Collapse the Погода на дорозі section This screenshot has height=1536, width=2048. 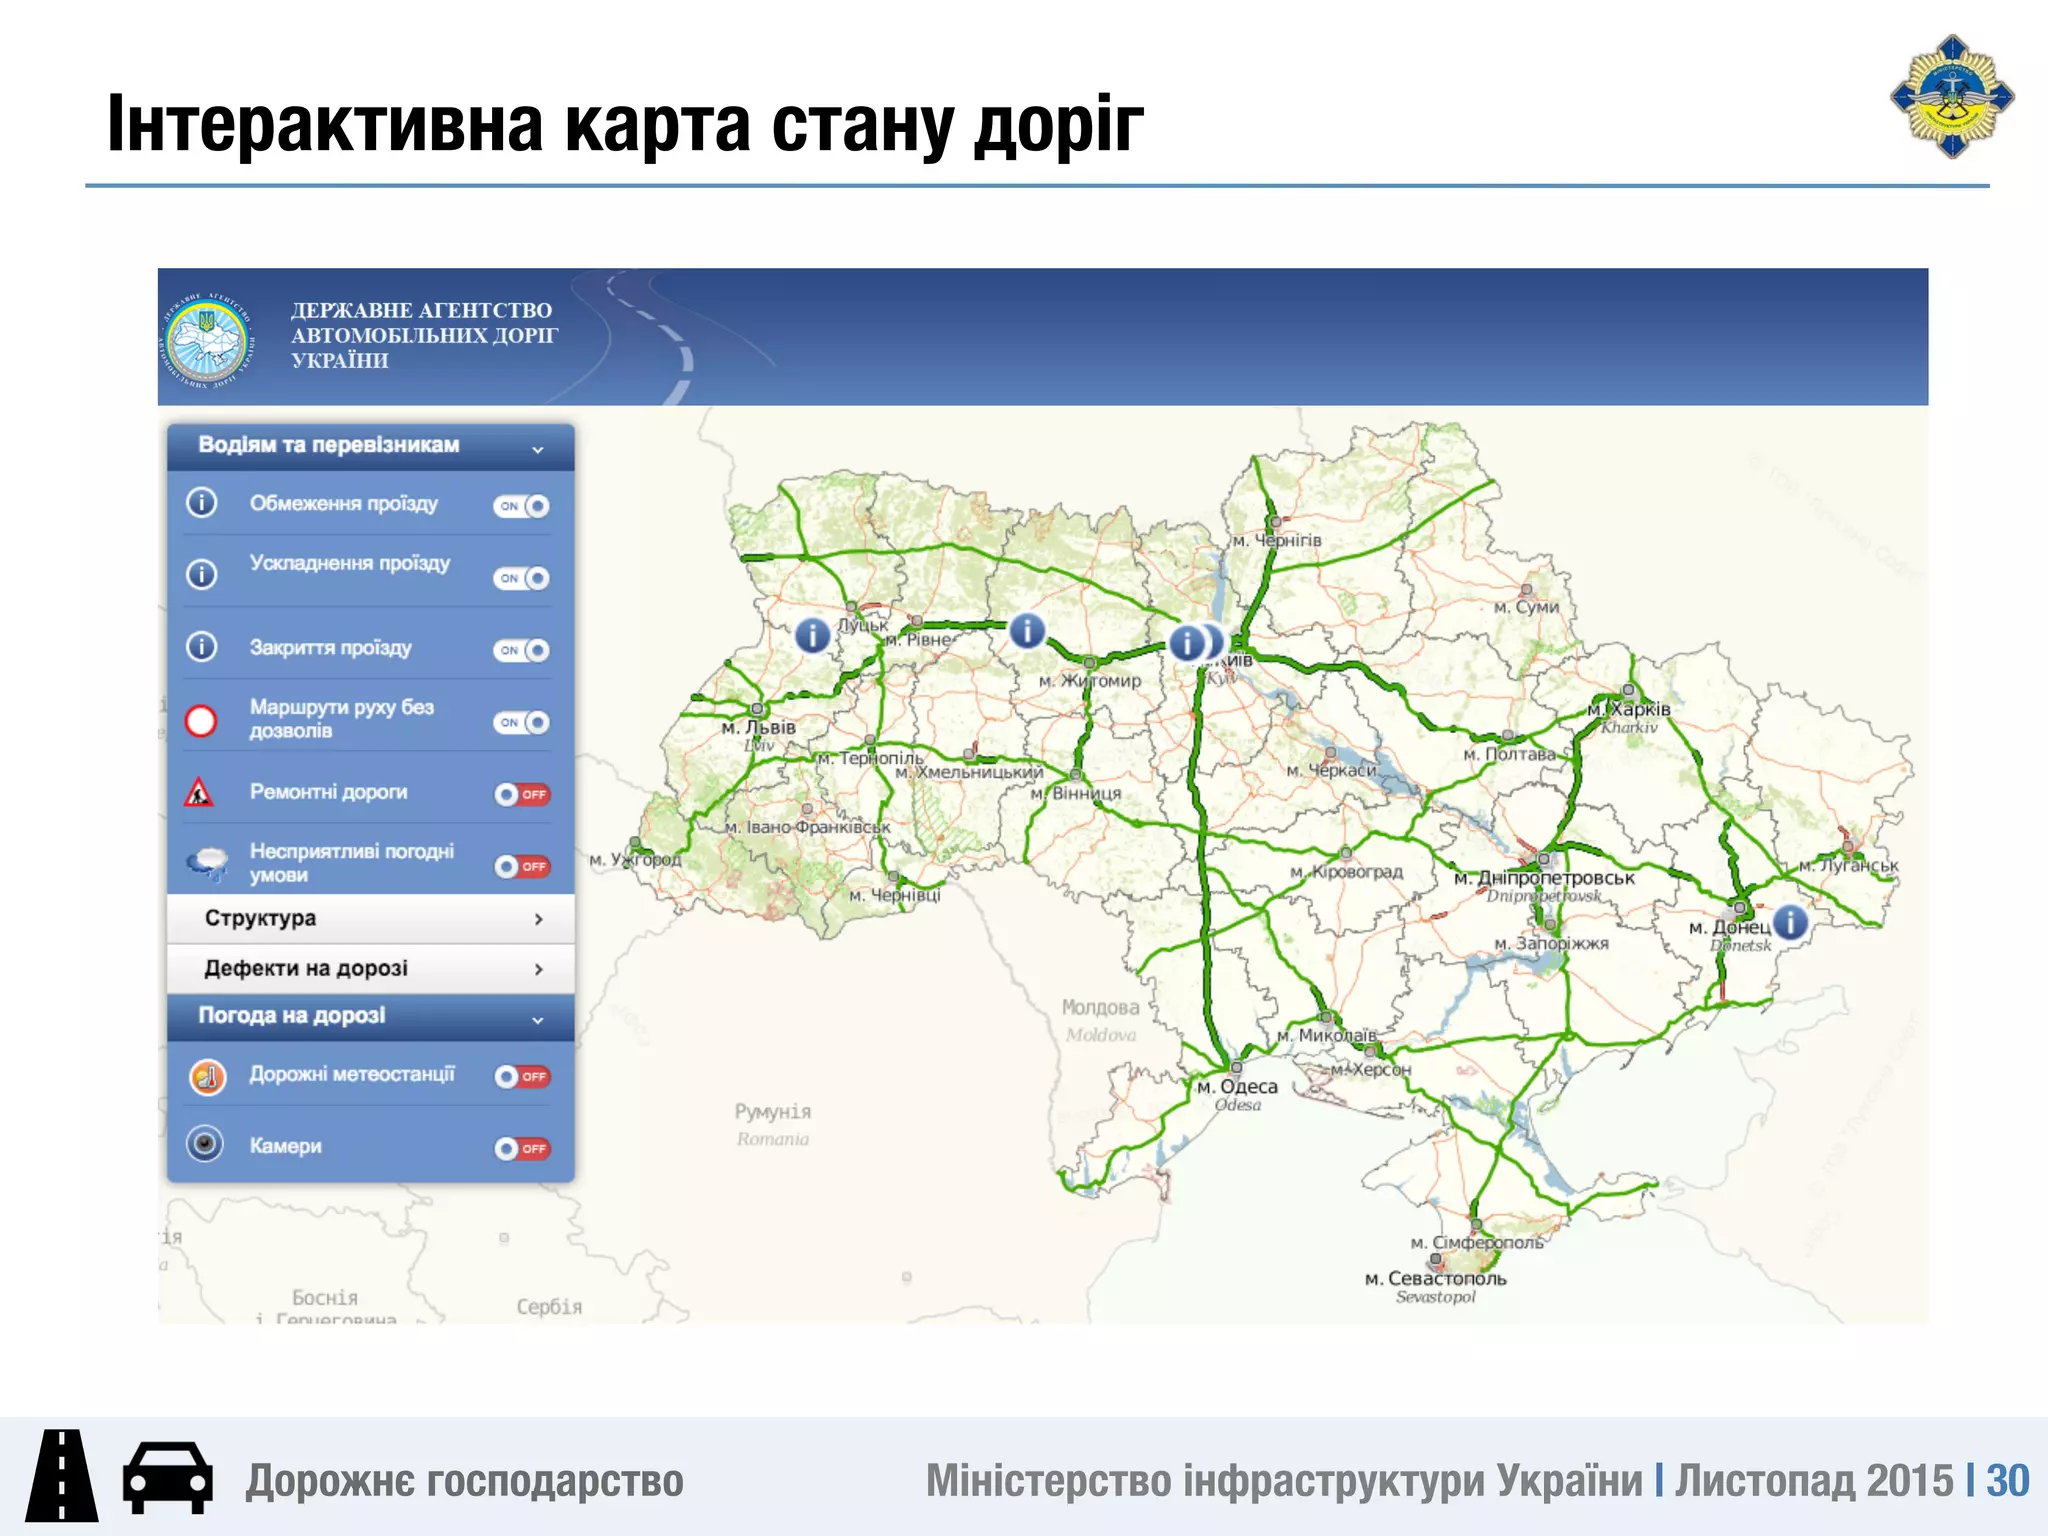(x=371, y=1016)
